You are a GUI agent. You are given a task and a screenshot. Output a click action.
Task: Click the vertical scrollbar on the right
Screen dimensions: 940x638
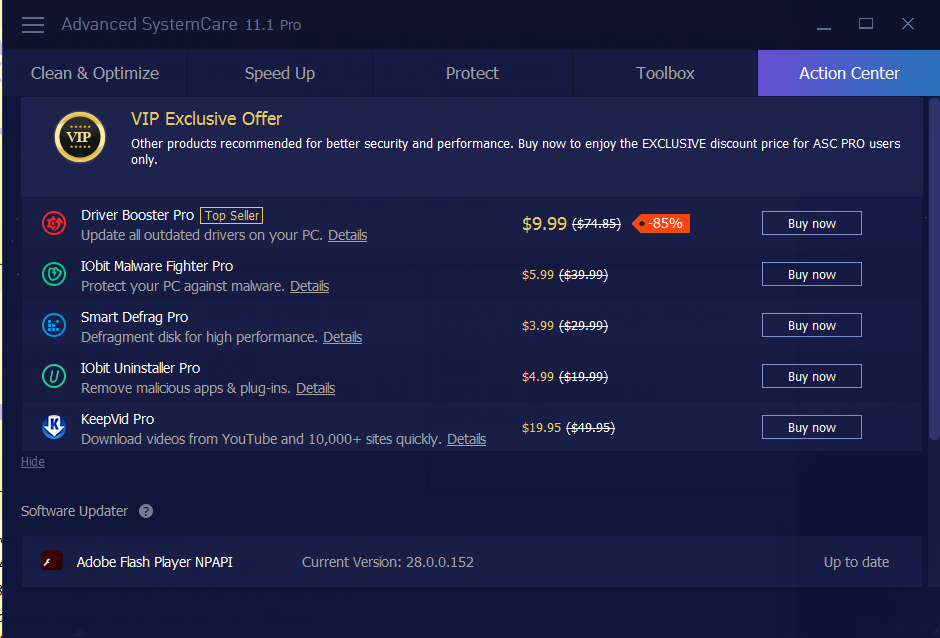934,270
